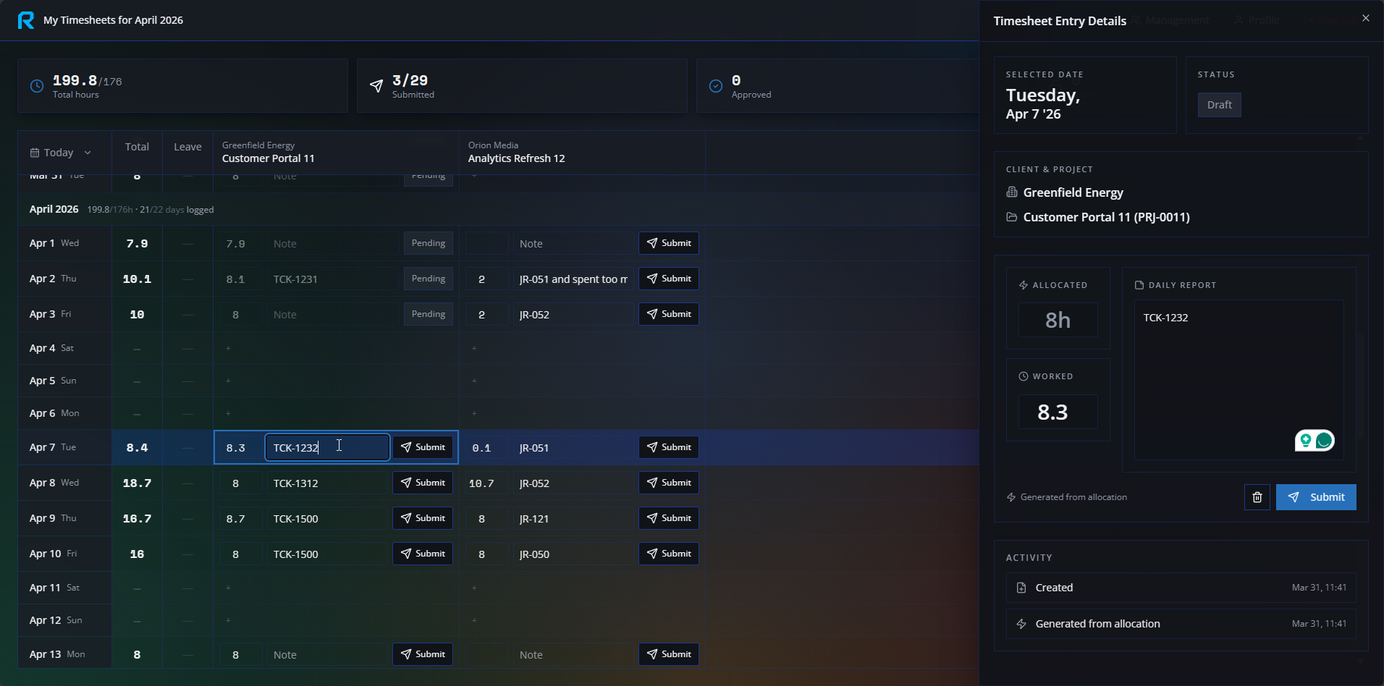Open the Created activity entry
The image size is (1384, 686).
(1181, 588)
